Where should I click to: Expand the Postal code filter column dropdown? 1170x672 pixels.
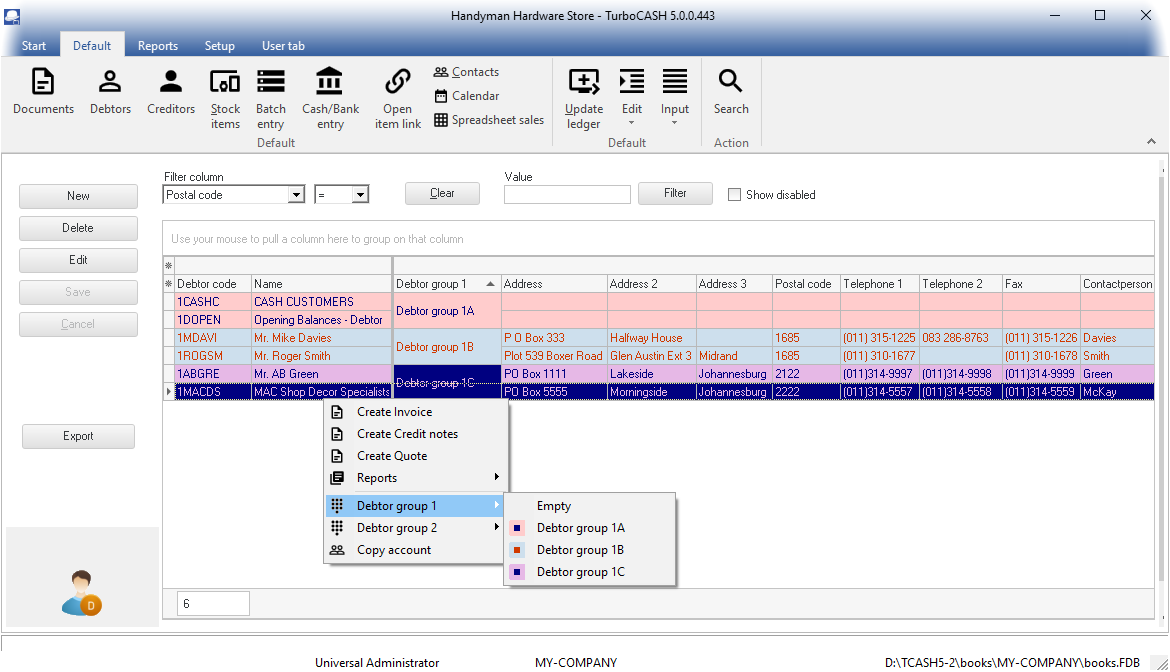coord(296,195)
